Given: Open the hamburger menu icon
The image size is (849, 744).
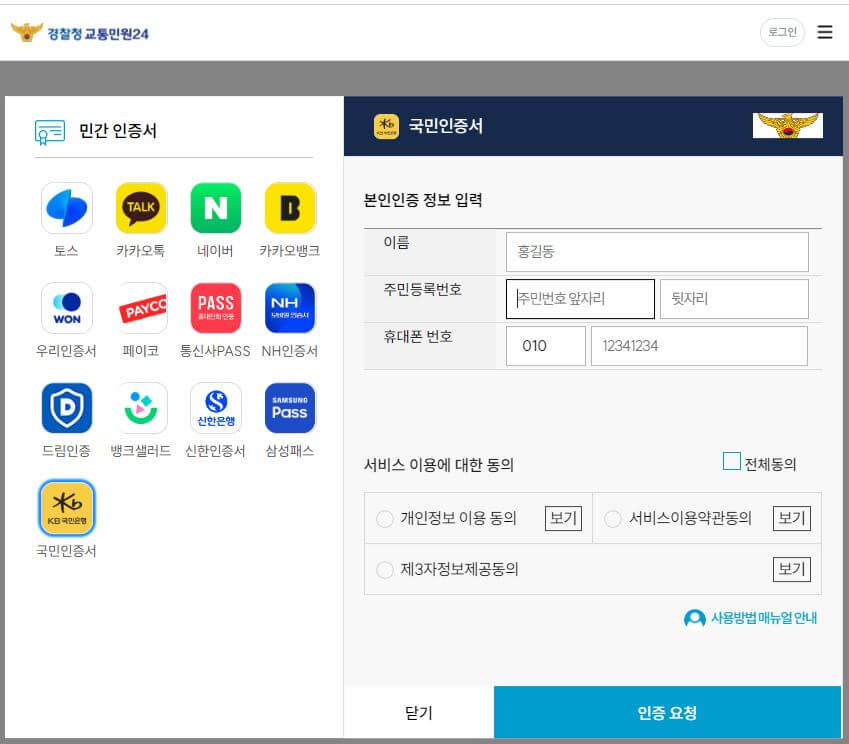Looking at the screenshot, I should coord(824,32).
